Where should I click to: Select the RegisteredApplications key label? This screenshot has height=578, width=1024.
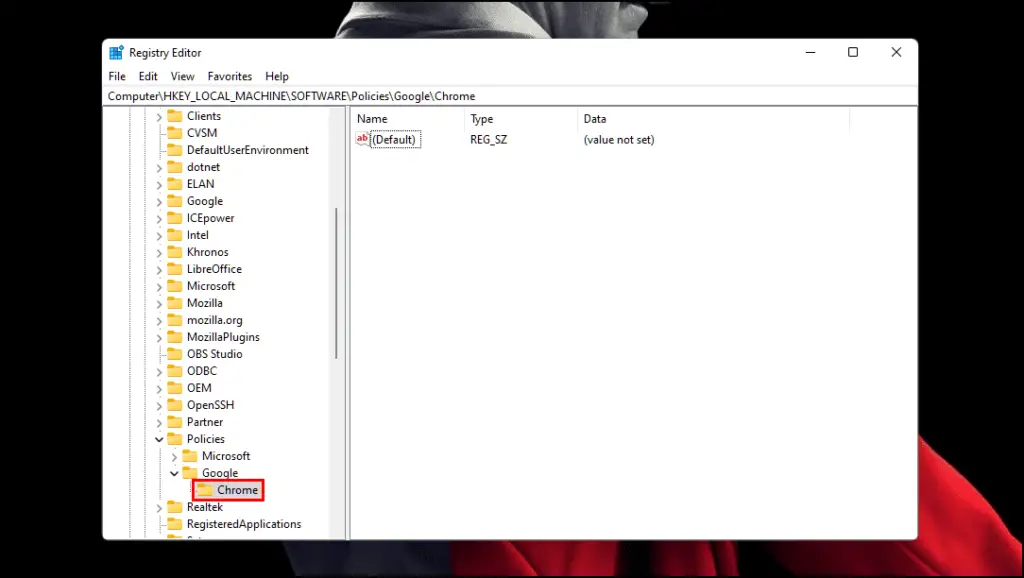pos(244,524)
